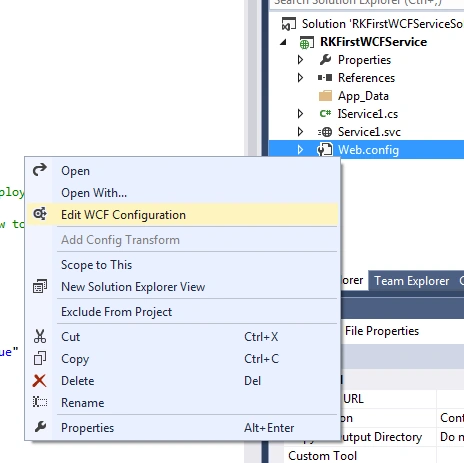Click the red Delete X icon
Image resolution: width=464 pixels, height=463 pixels.
click(x=40, y=380)
